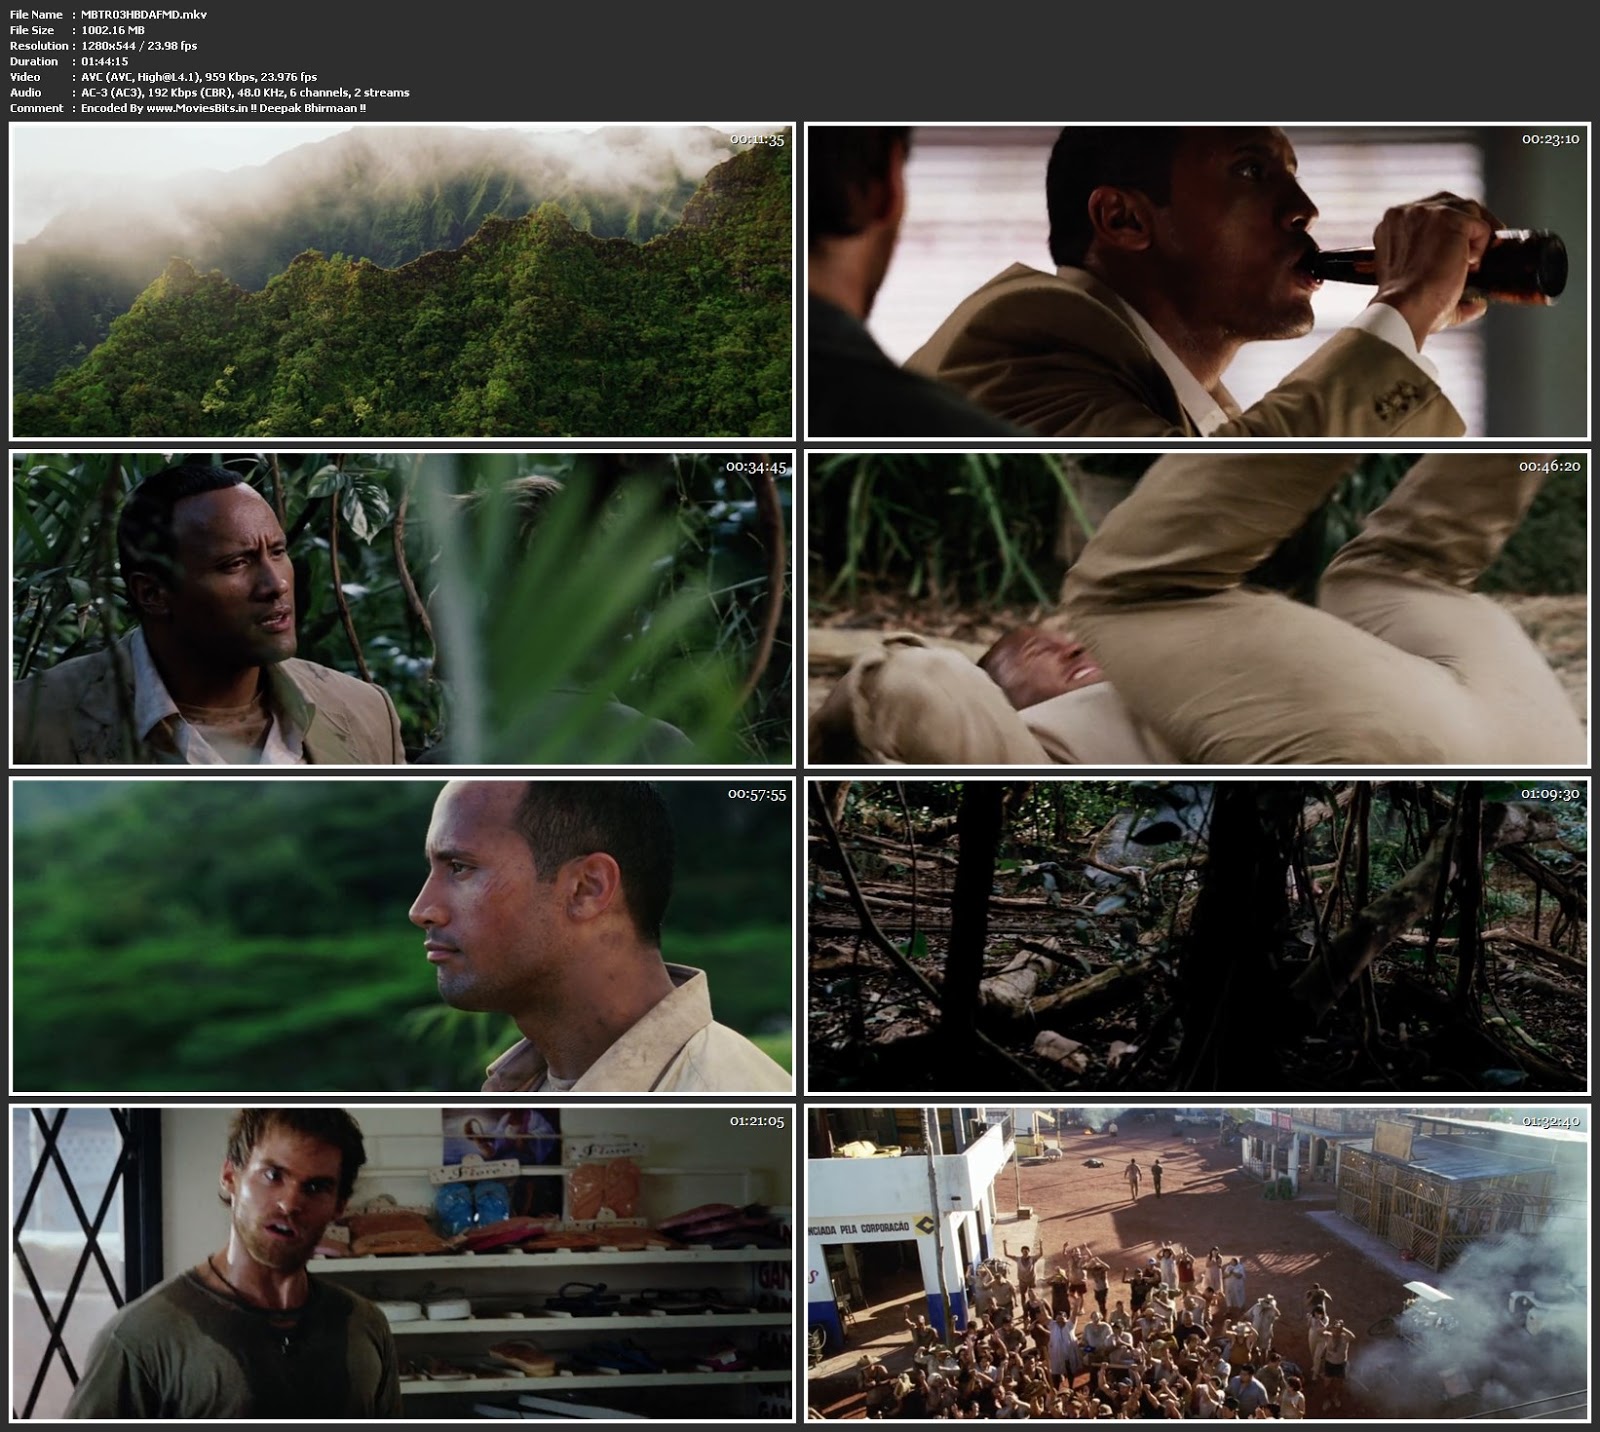
Task: Open thumbnail of man in shoe store
Action: [401, 1263]
